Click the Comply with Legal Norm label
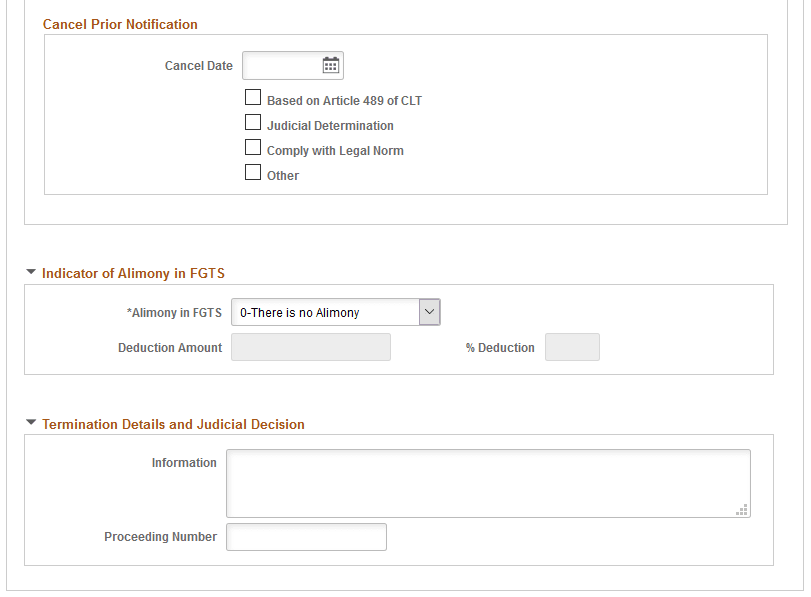The height and width of the screenshot is (597, 811). click(335, 151)
